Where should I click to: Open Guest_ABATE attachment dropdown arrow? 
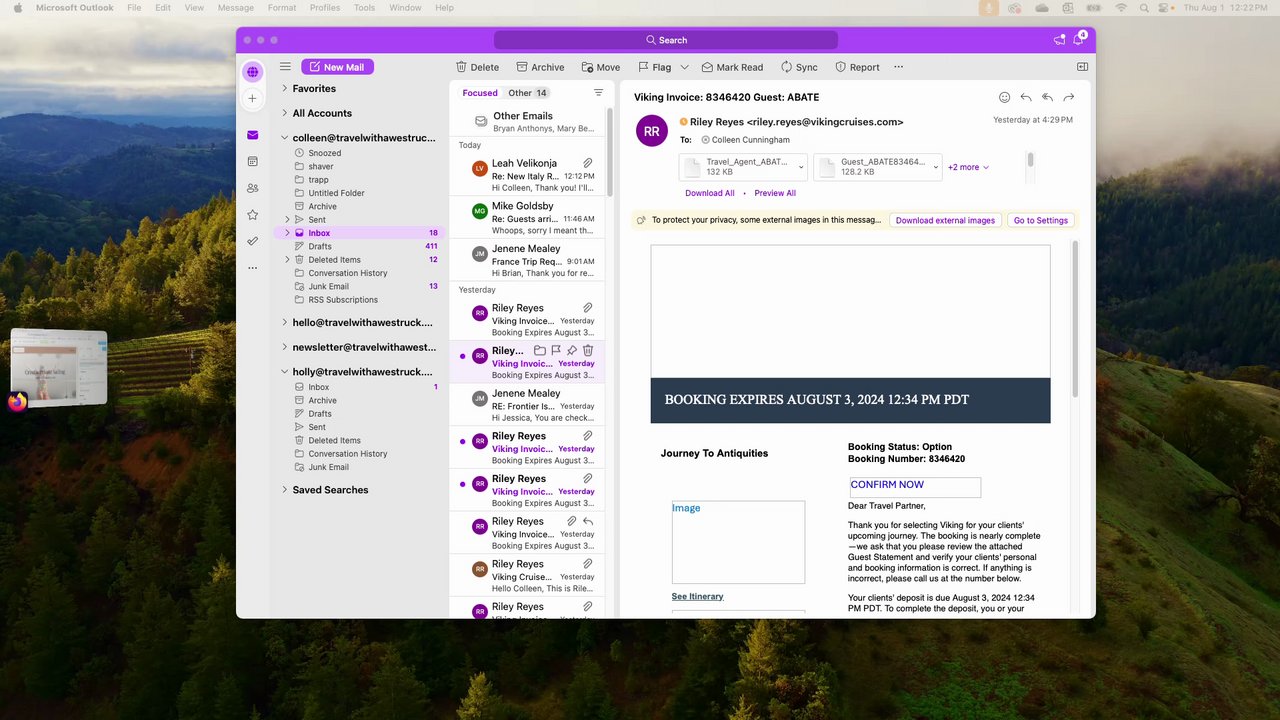tap(936, 167)
